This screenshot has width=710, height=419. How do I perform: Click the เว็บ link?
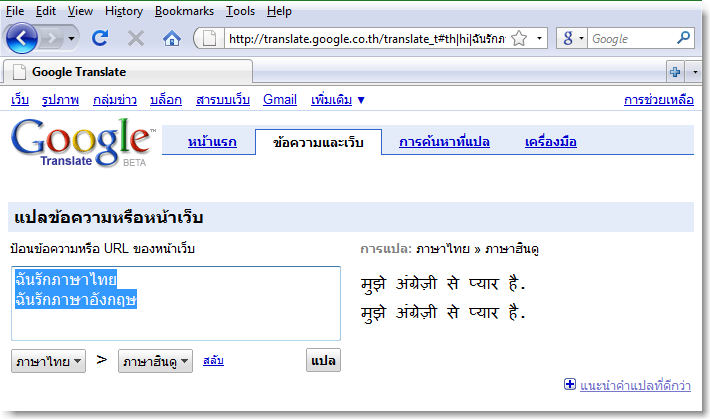click(20, 100)
